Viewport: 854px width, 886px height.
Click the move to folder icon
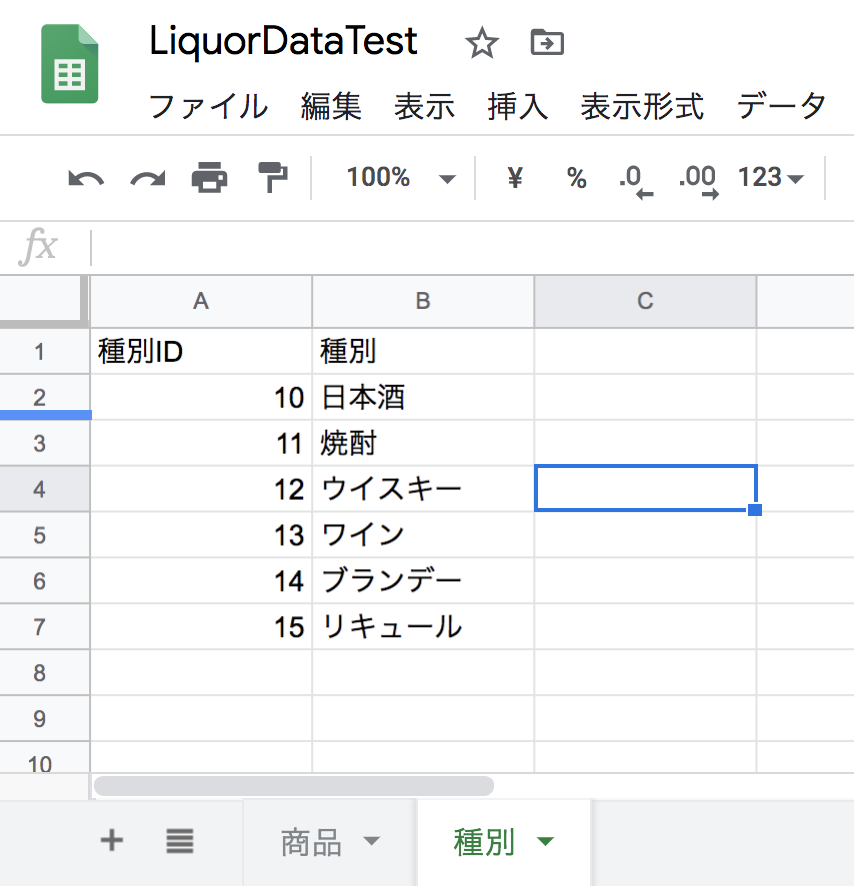[x=546, y=44]
